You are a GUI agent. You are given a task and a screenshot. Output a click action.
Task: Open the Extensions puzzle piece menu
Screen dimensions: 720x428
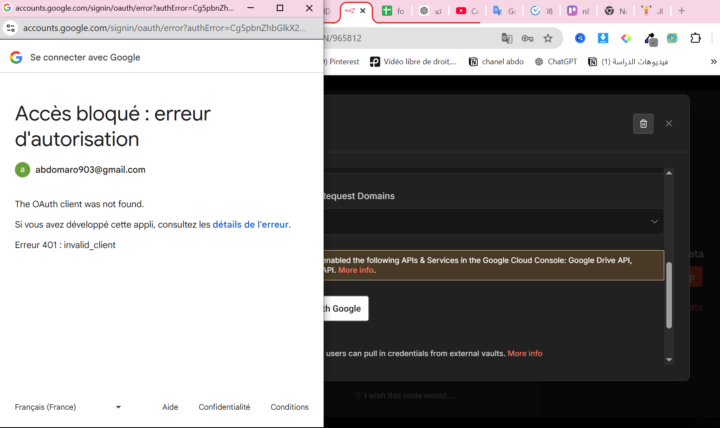pos(696,38)
